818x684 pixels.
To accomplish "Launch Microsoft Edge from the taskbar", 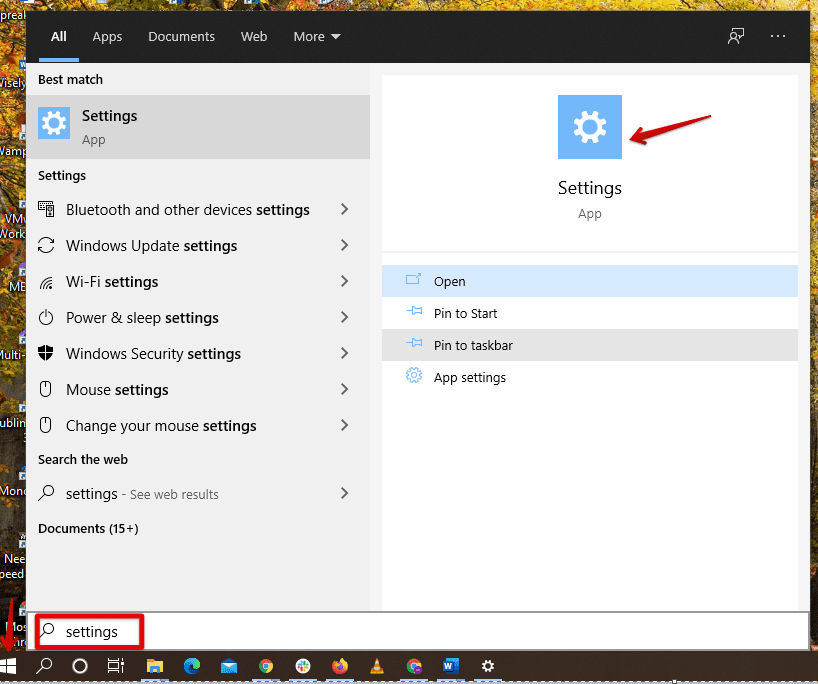I will (192, 666).
